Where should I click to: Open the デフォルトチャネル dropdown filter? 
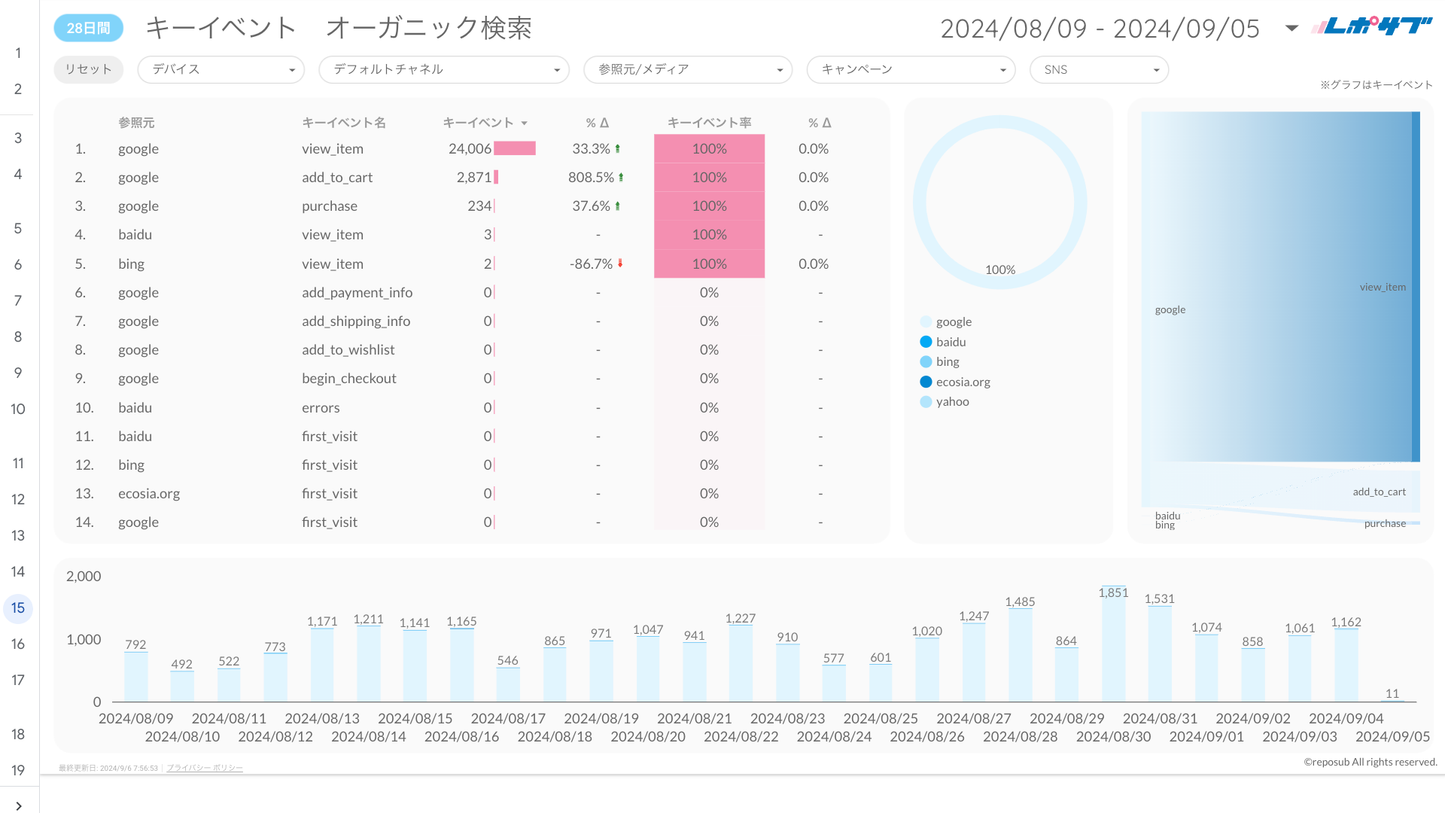(443, 70)
